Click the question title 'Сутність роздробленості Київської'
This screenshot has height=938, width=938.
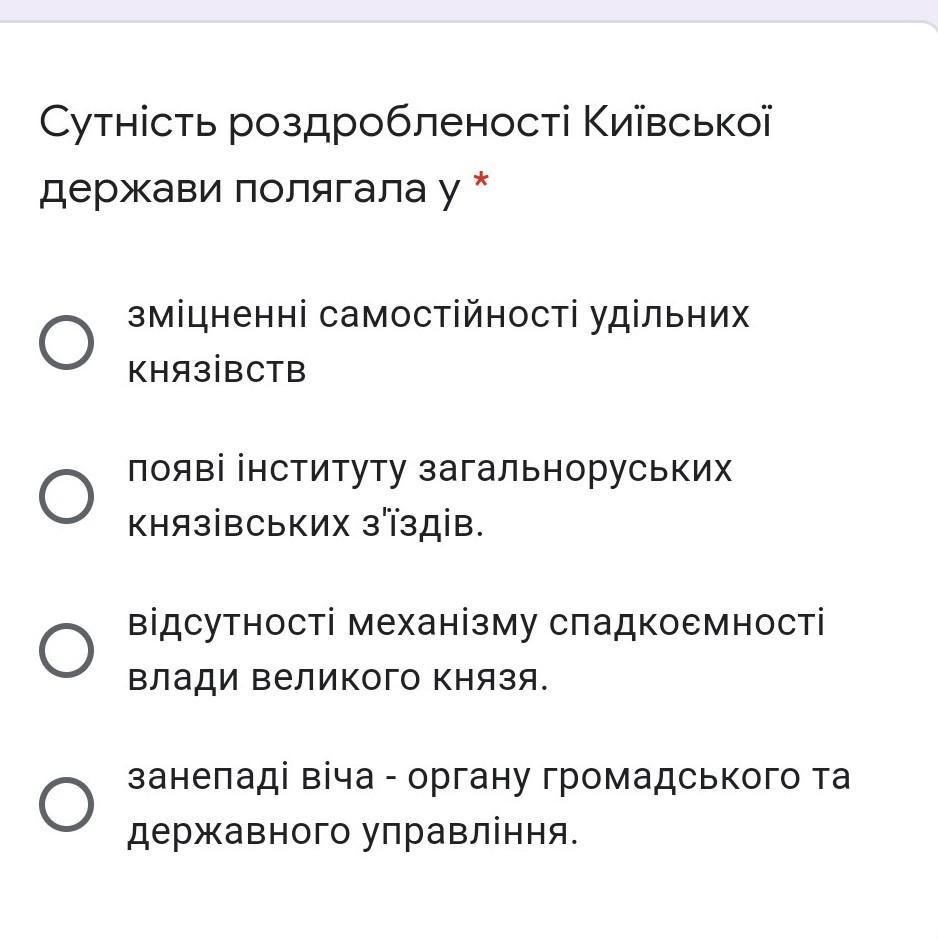[405, 124]
